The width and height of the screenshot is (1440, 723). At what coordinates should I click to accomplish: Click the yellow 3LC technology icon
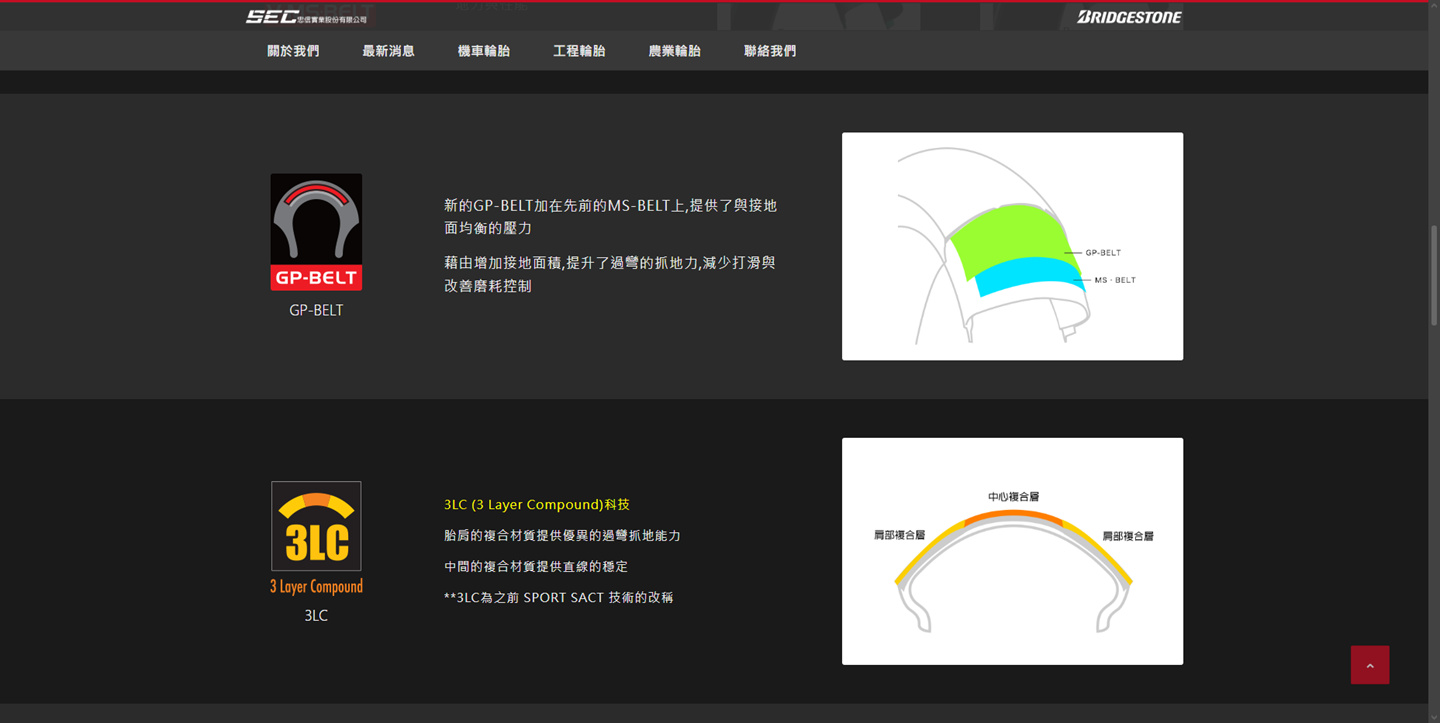pos(316,526)
